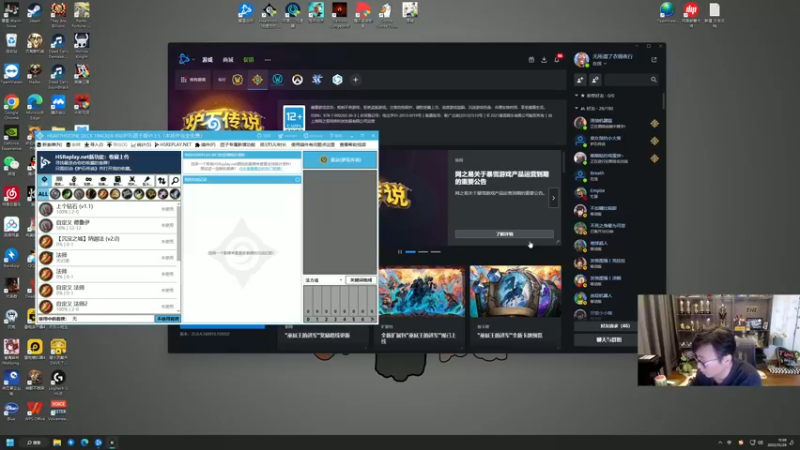Click the friend management icon beside add friend

tap(595, 80)
